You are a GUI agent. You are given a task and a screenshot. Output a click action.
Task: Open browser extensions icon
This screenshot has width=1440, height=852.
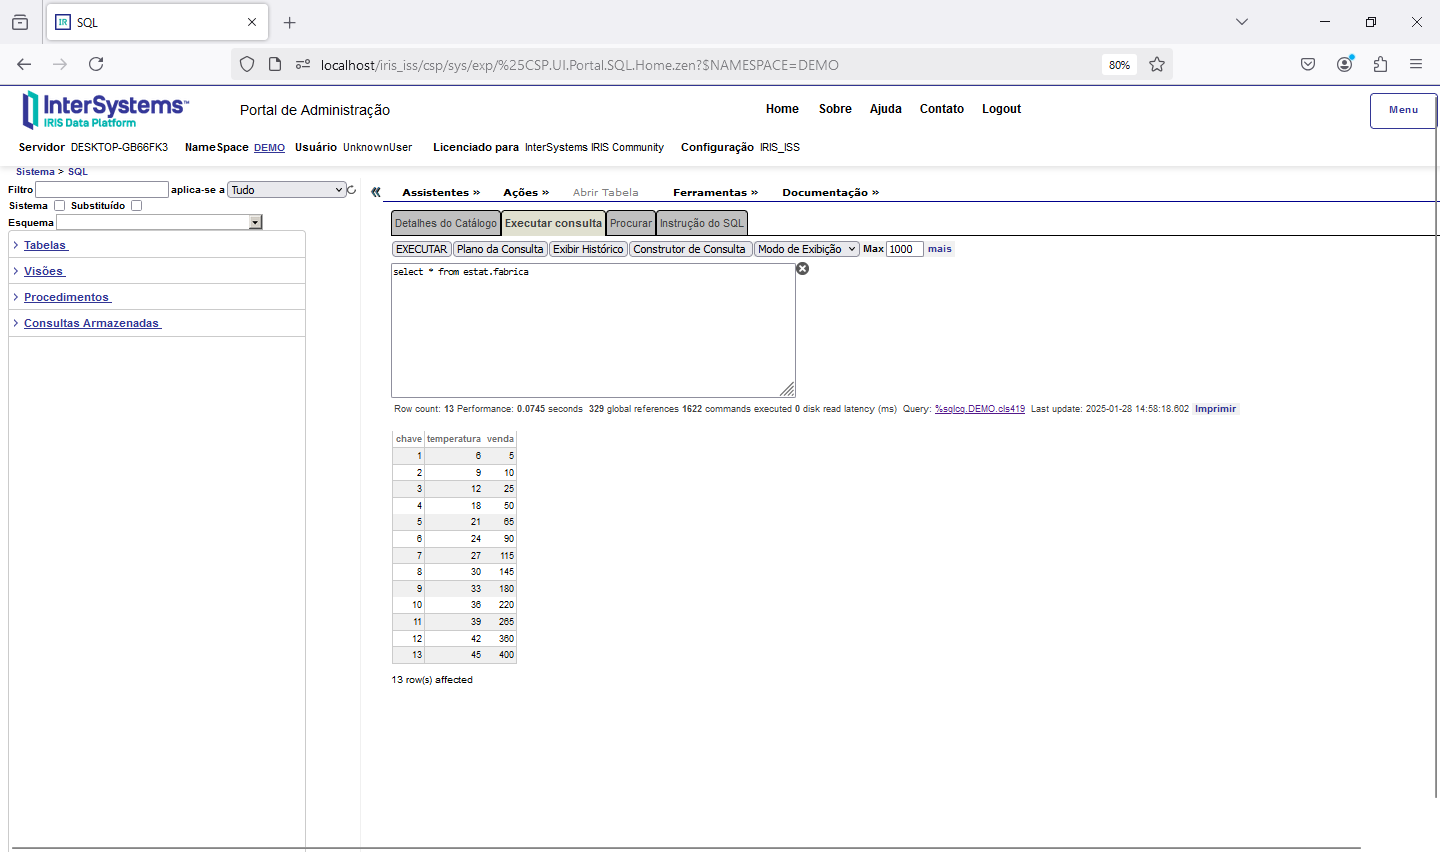coord(1380,64)
